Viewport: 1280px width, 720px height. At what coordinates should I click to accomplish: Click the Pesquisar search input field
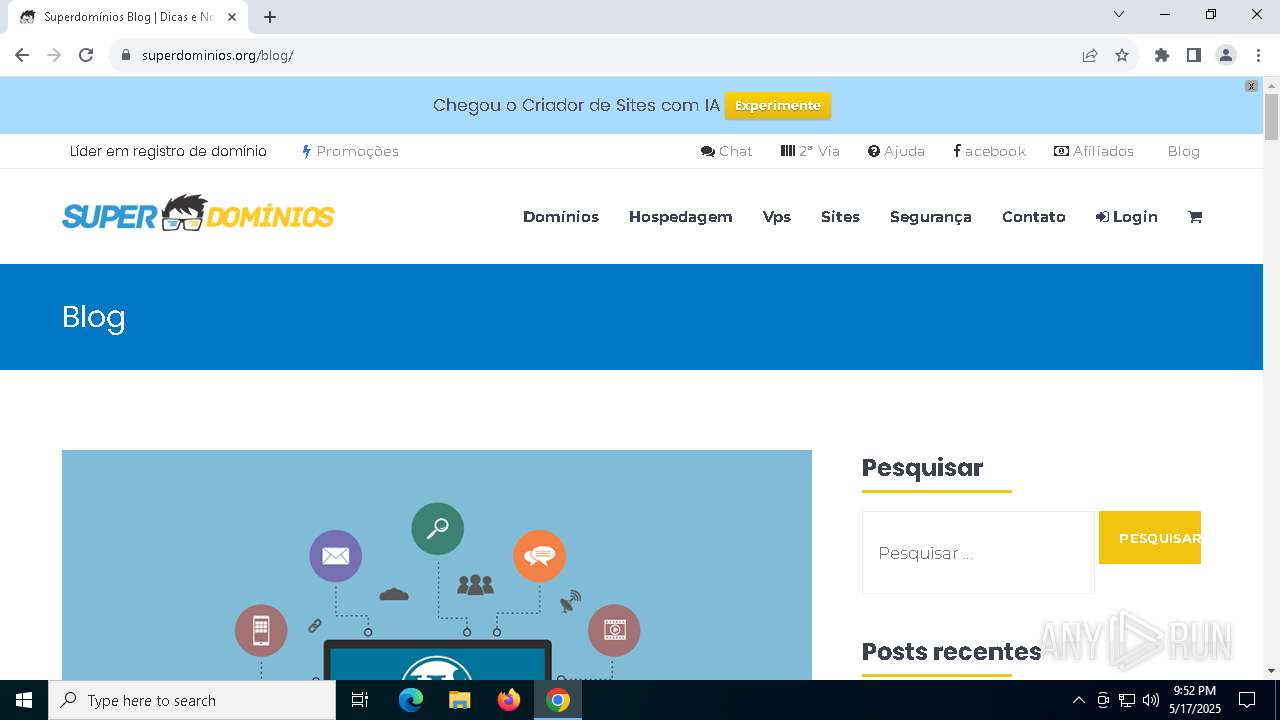pos(978,553)
